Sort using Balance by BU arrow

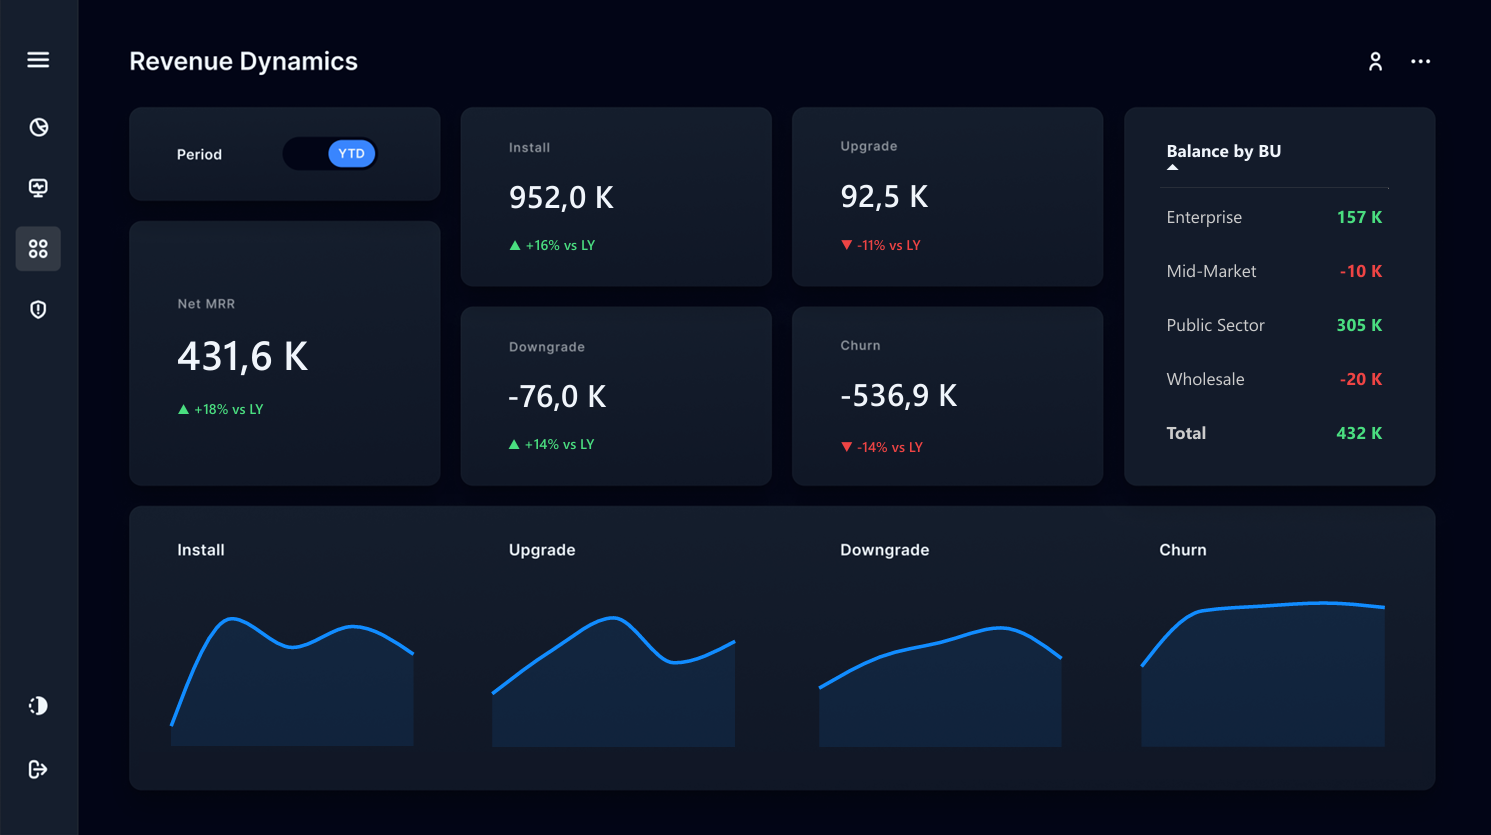(x=1173, y=167)
